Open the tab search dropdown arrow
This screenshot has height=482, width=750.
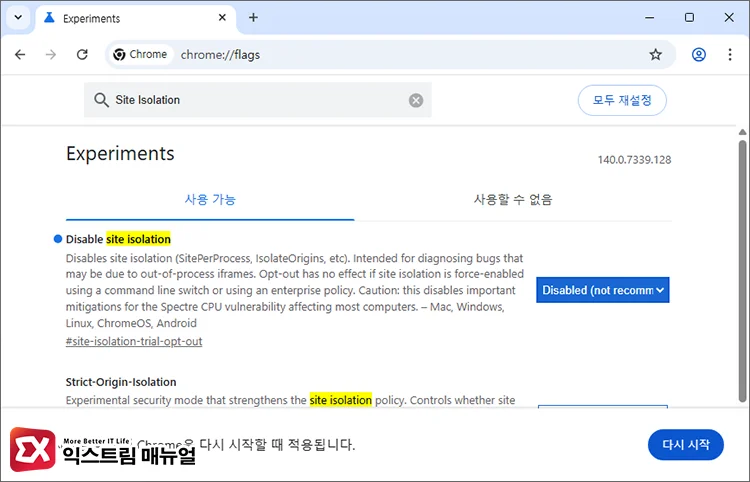coord(18,18)
